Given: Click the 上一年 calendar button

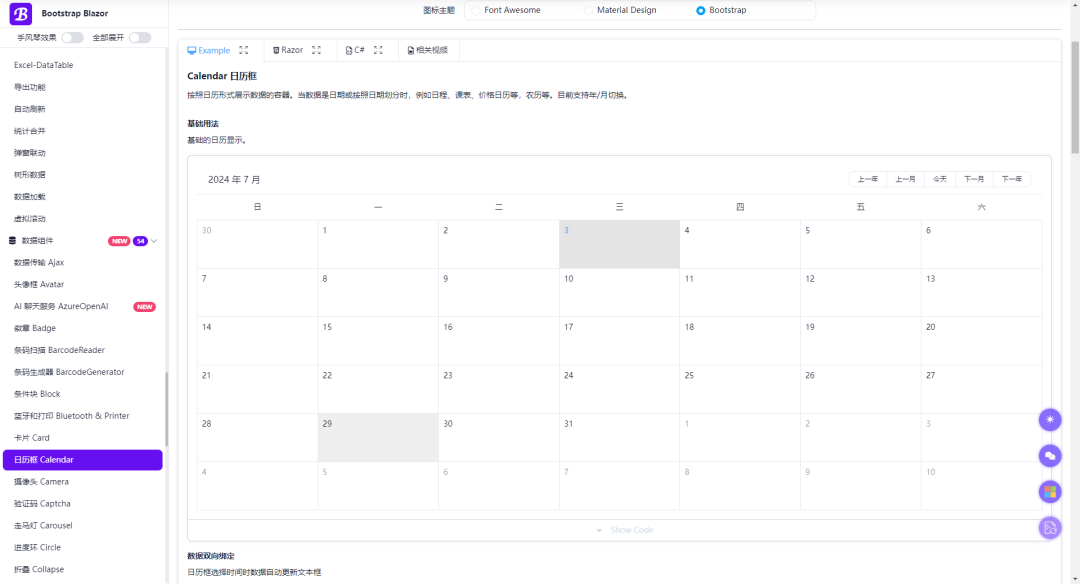Looking at the screenshot, I should [x=868, y=179].
